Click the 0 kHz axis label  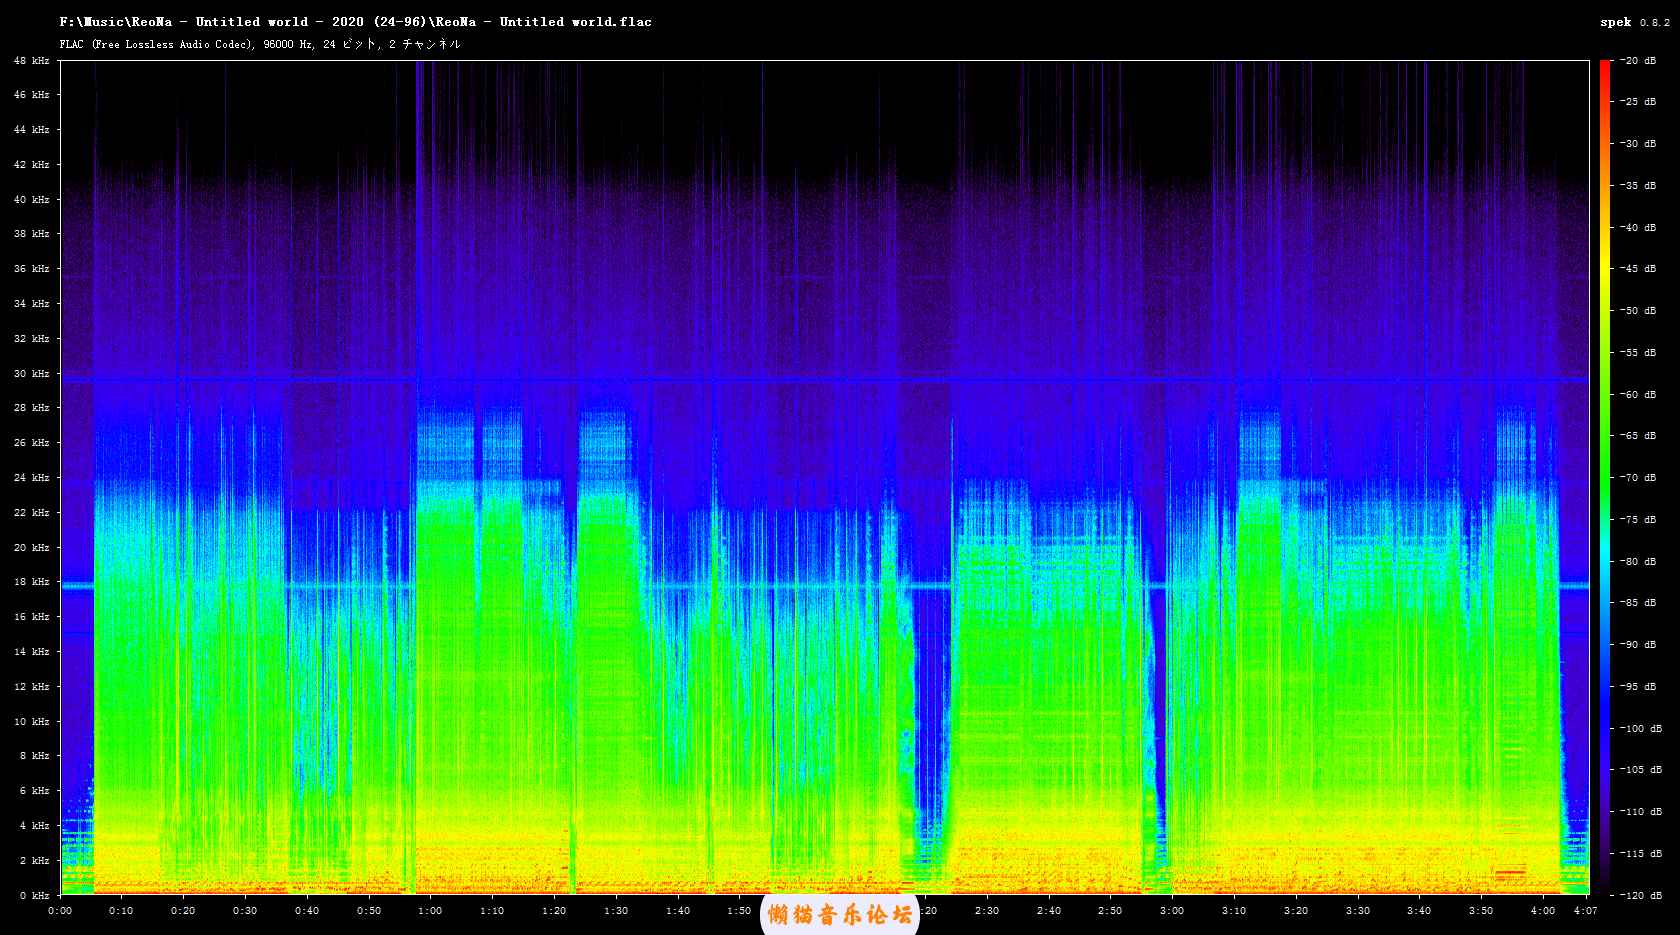pos(34,895)
